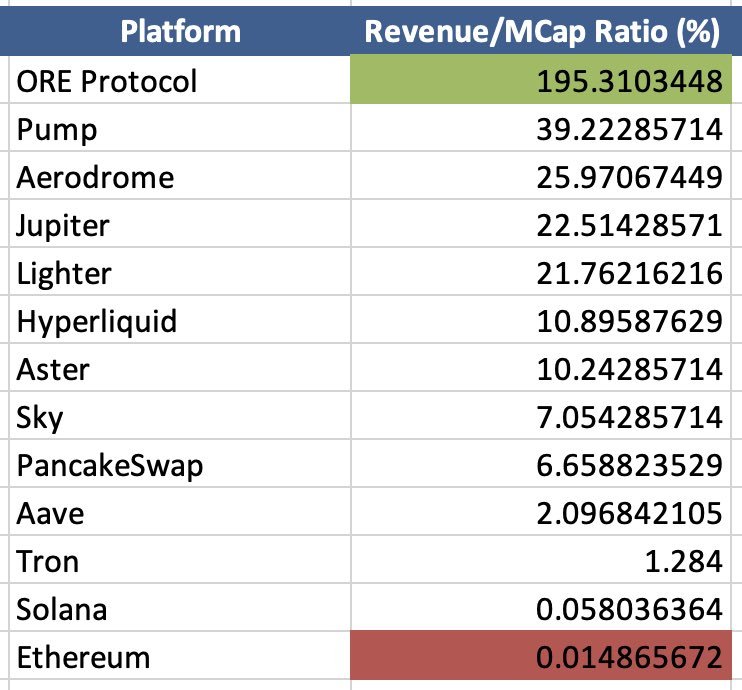This screenshot has width=742, height=690.
Task: Select the value 10.89587629
Action: coord(541,320)
